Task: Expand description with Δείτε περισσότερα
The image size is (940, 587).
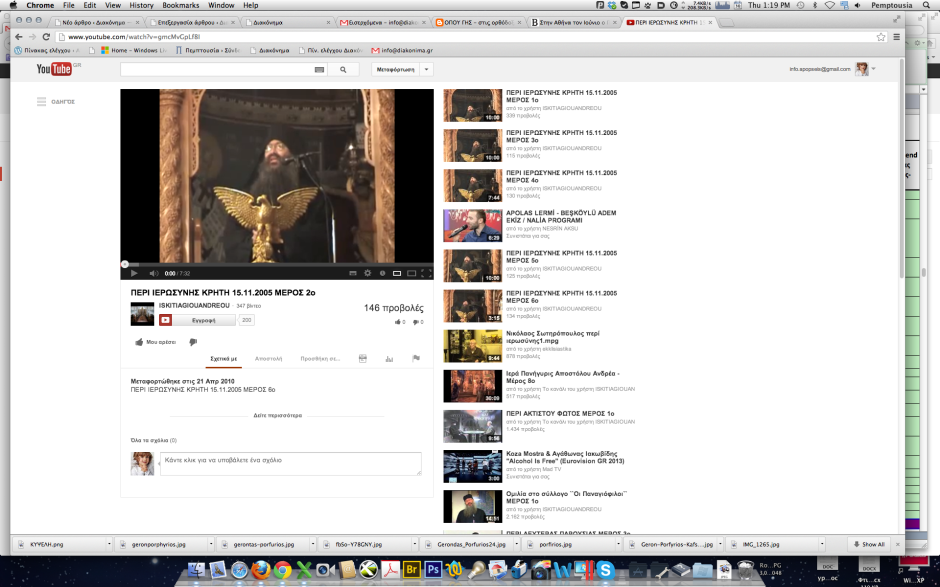Action: click(277, 415)
